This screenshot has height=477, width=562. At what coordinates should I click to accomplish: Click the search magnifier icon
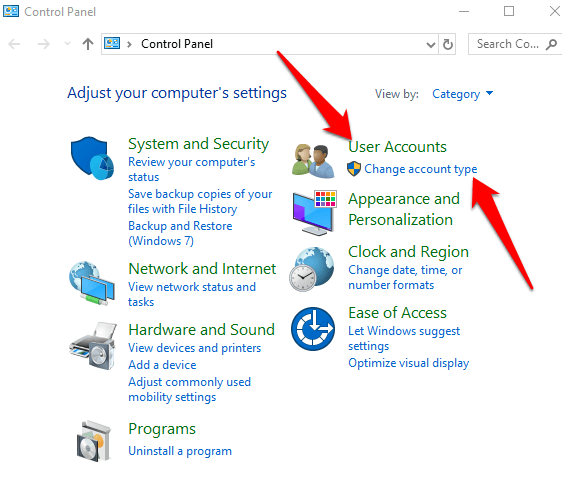(x=551, y=44)
